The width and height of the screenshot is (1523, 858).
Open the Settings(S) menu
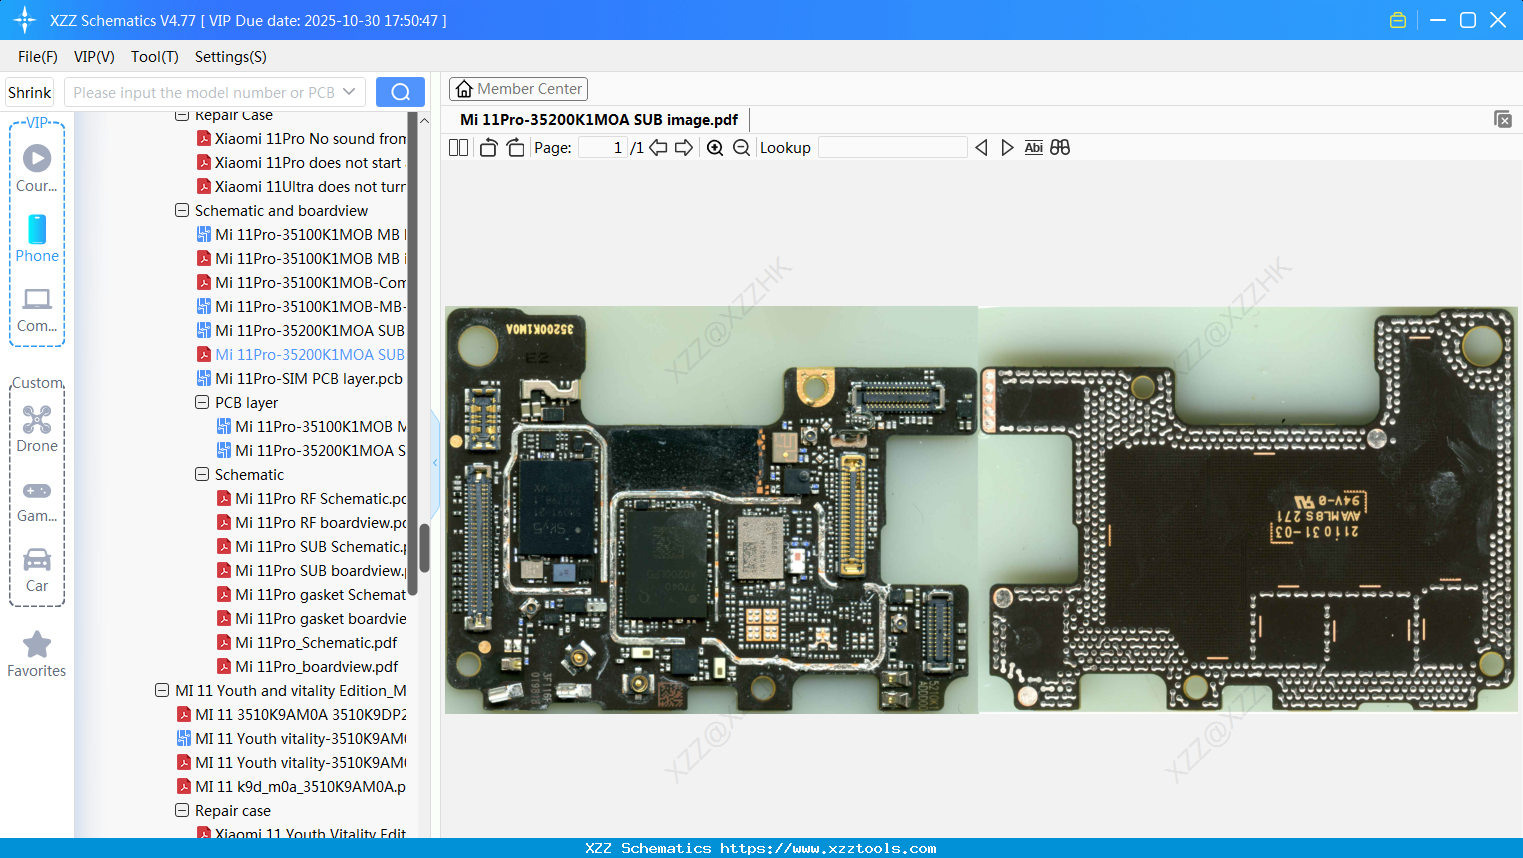(230, 57)
